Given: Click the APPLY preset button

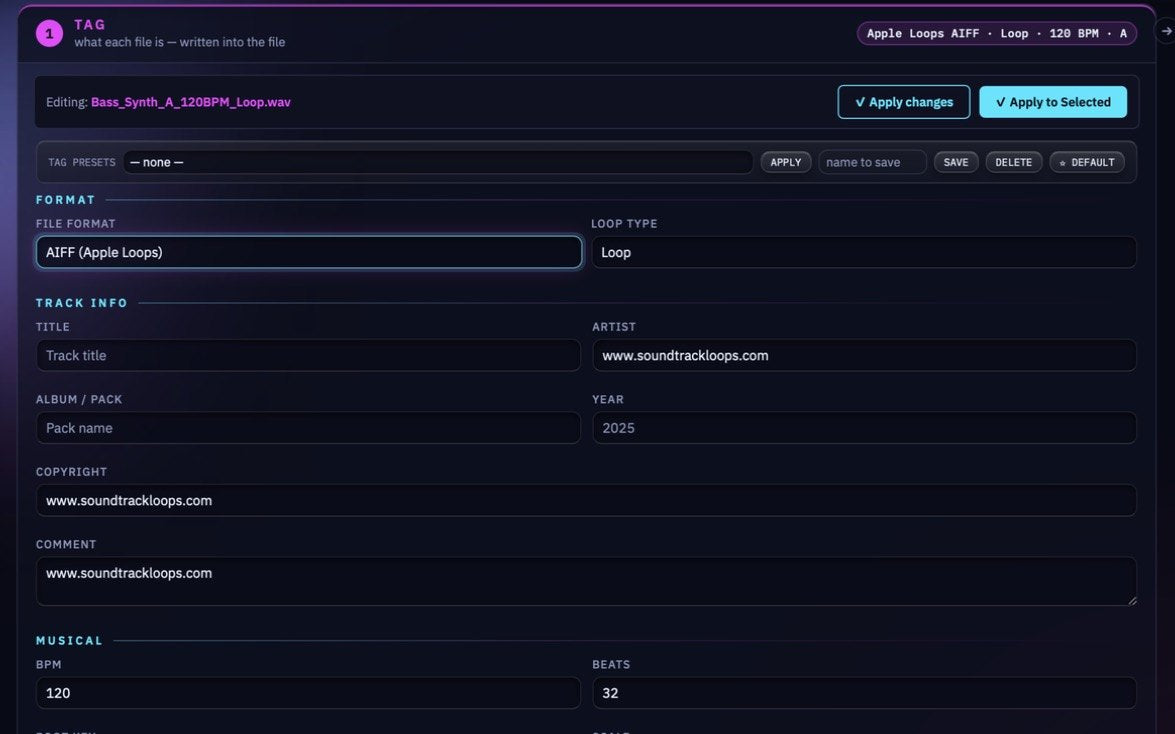Looking at the screenshot, I should pyautogui.click(x=785, y=162).
